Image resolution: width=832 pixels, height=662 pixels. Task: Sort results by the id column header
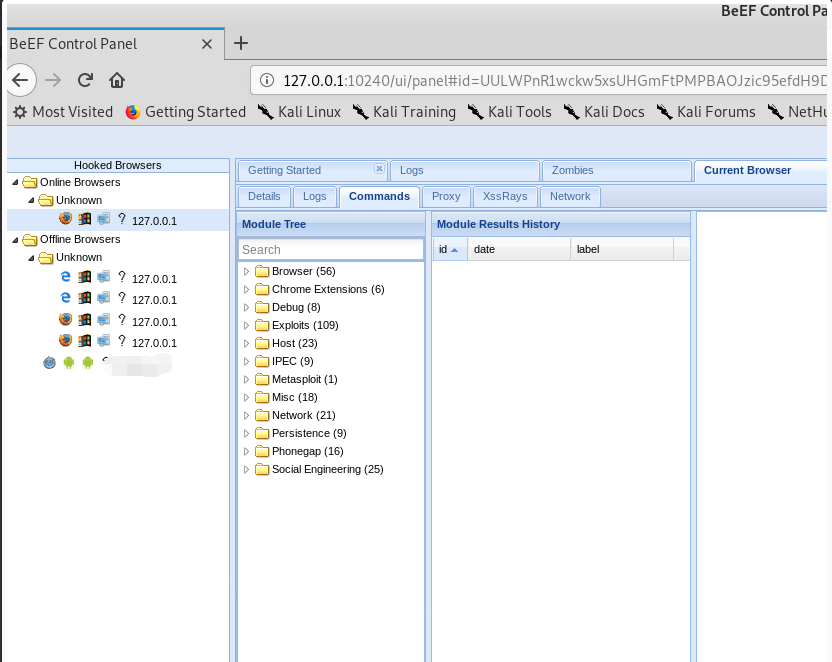(450, 249)
